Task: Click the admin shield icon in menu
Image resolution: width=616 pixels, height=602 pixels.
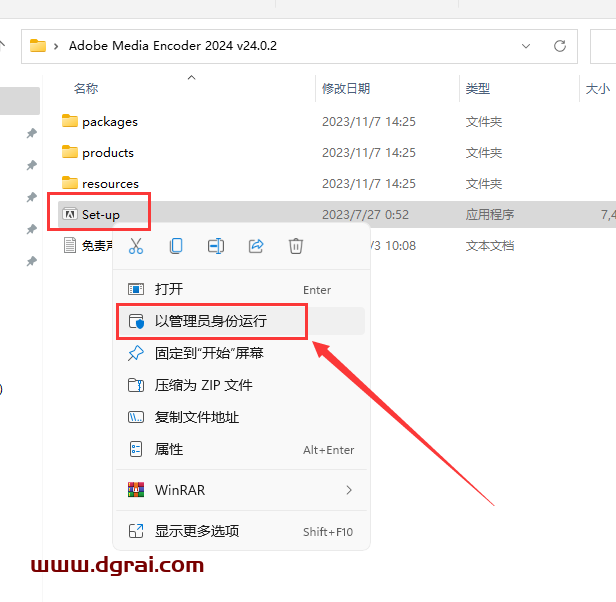Action: click(x=136, y=321)
